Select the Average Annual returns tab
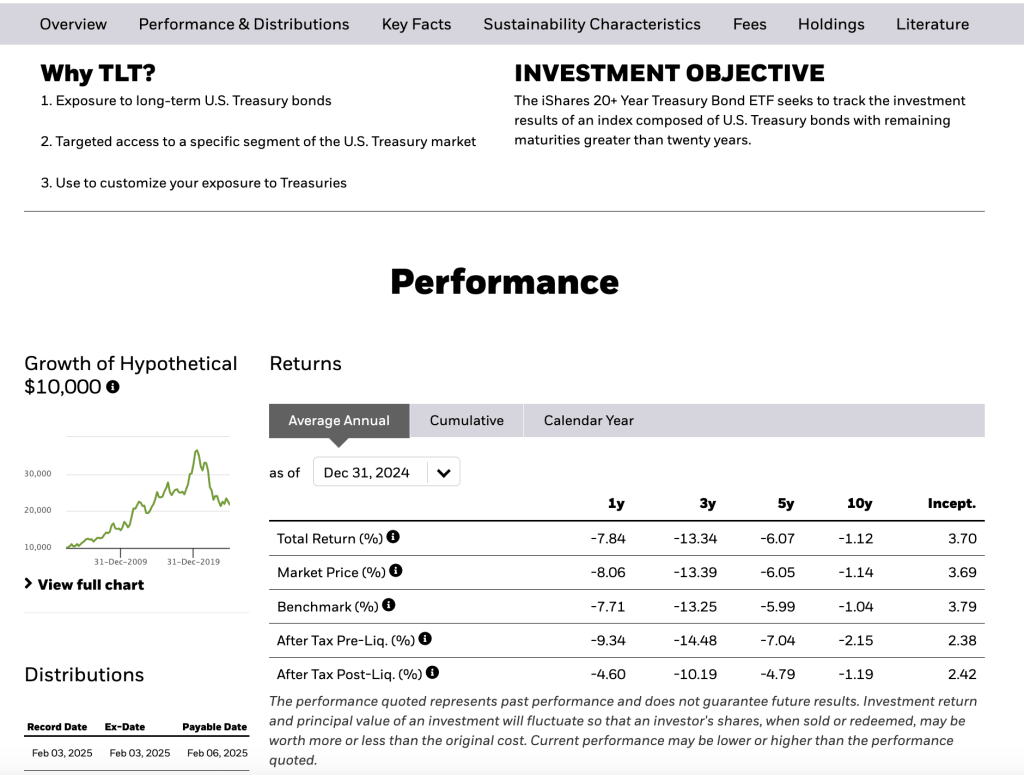Viewport: 1024px width, 775px height. click(x=339, y=421)
